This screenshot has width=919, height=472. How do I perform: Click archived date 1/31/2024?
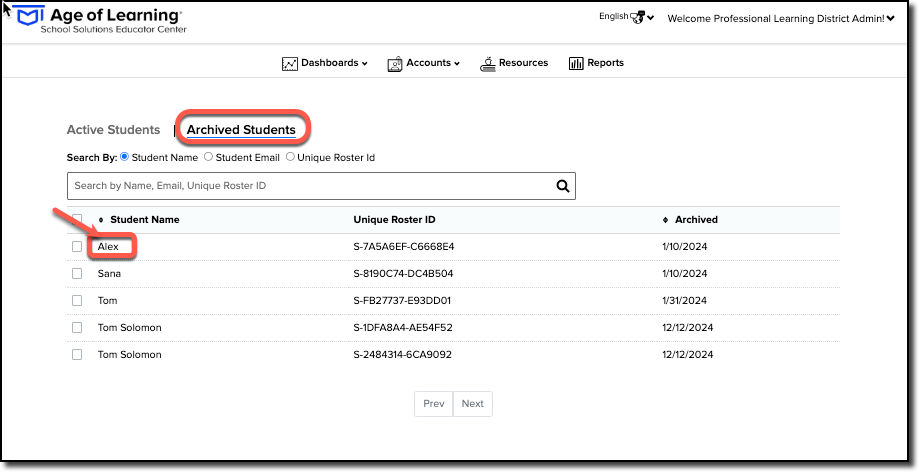[685, 300]
